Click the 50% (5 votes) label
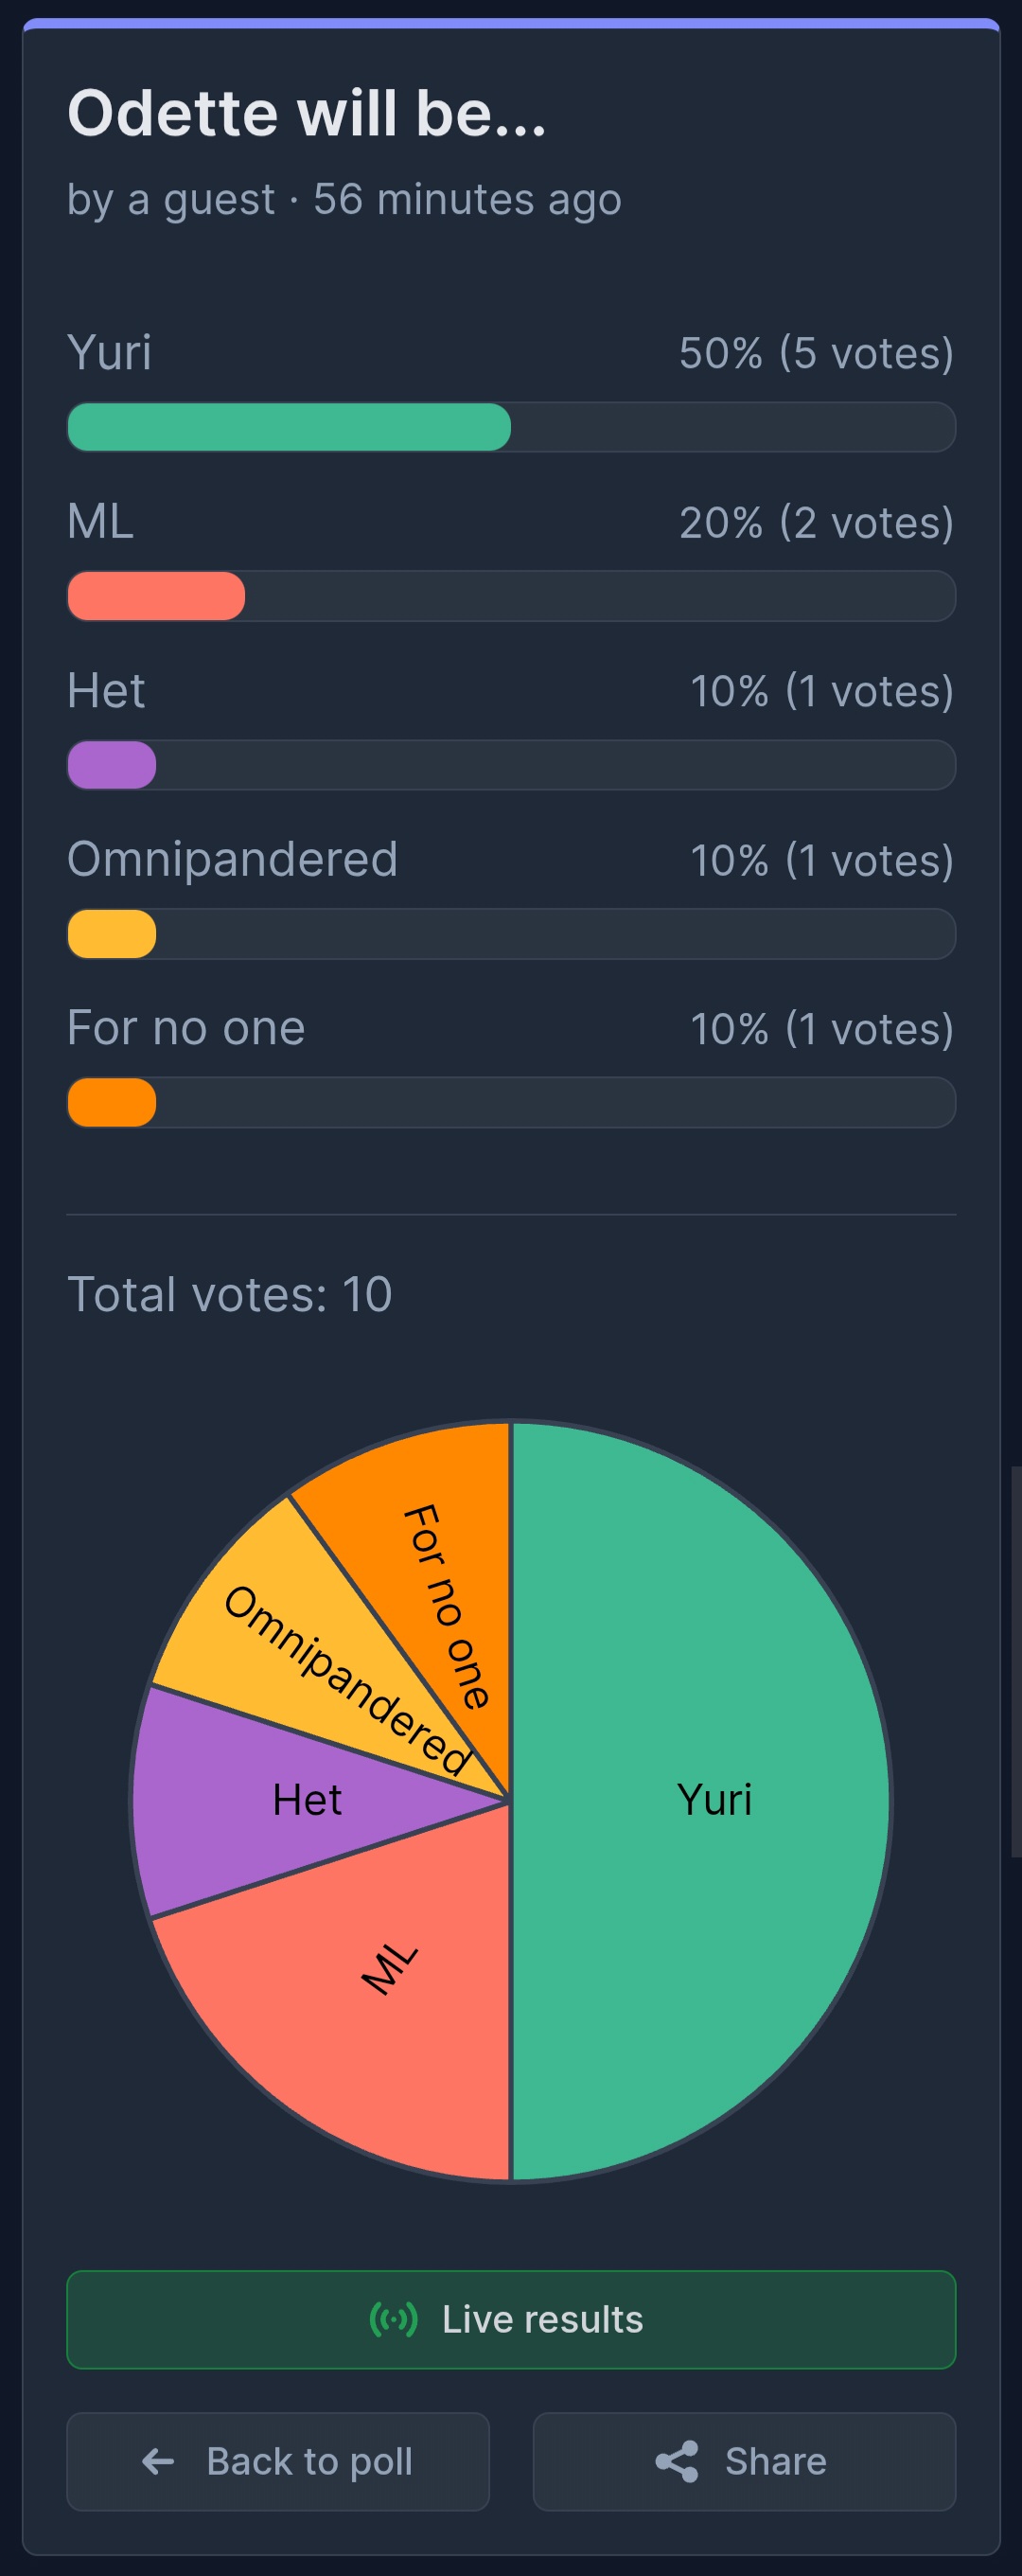This screenshot has width=1022, height=2576. pos(816,353)
